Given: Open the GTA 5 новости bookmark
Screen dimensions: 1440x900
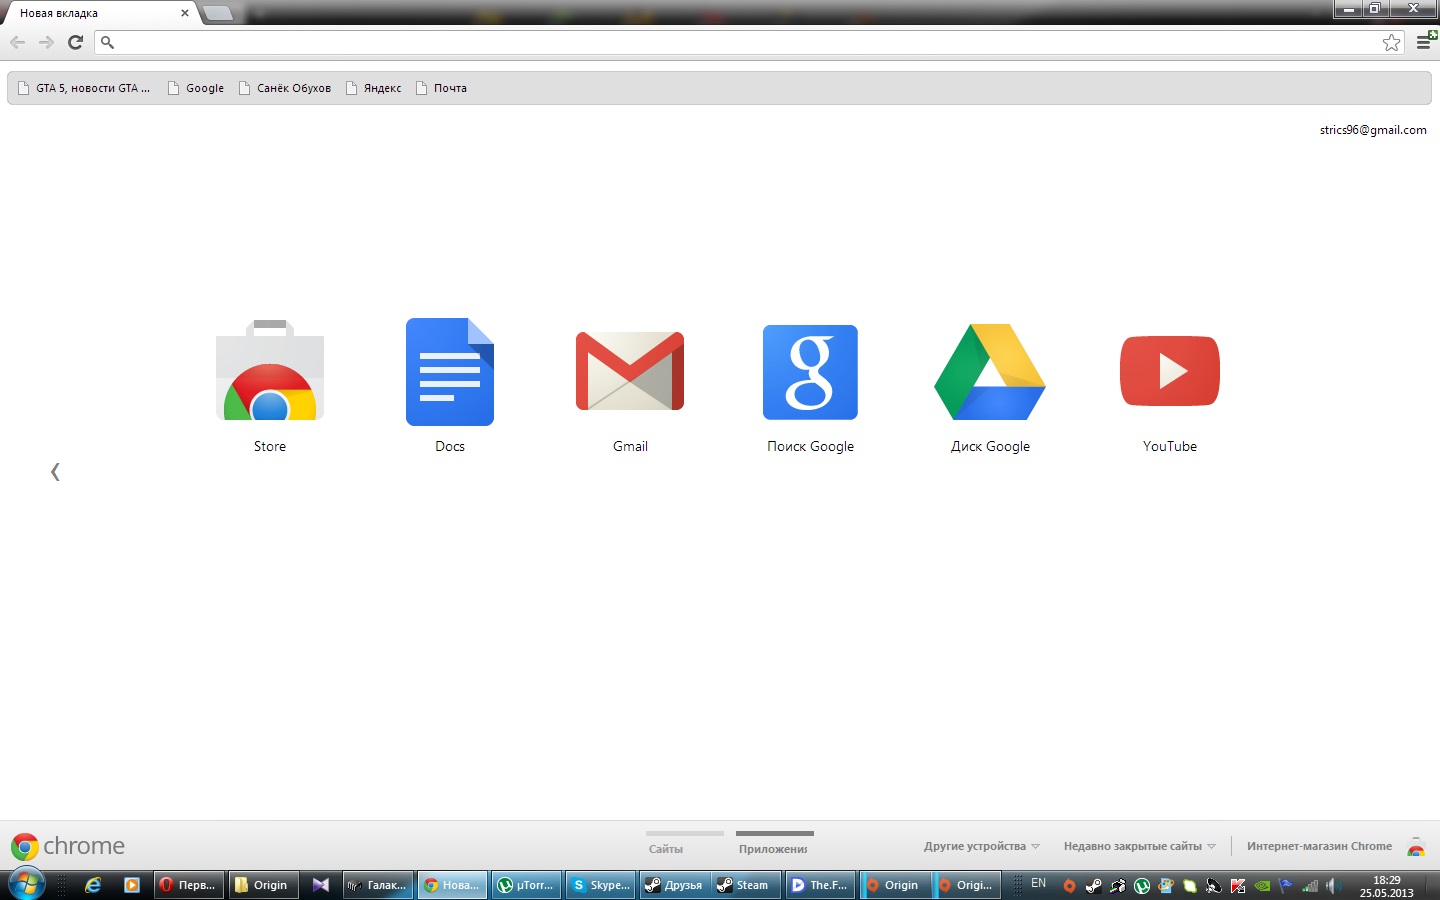Looking at the screenshot, I should tap(85, 88).
